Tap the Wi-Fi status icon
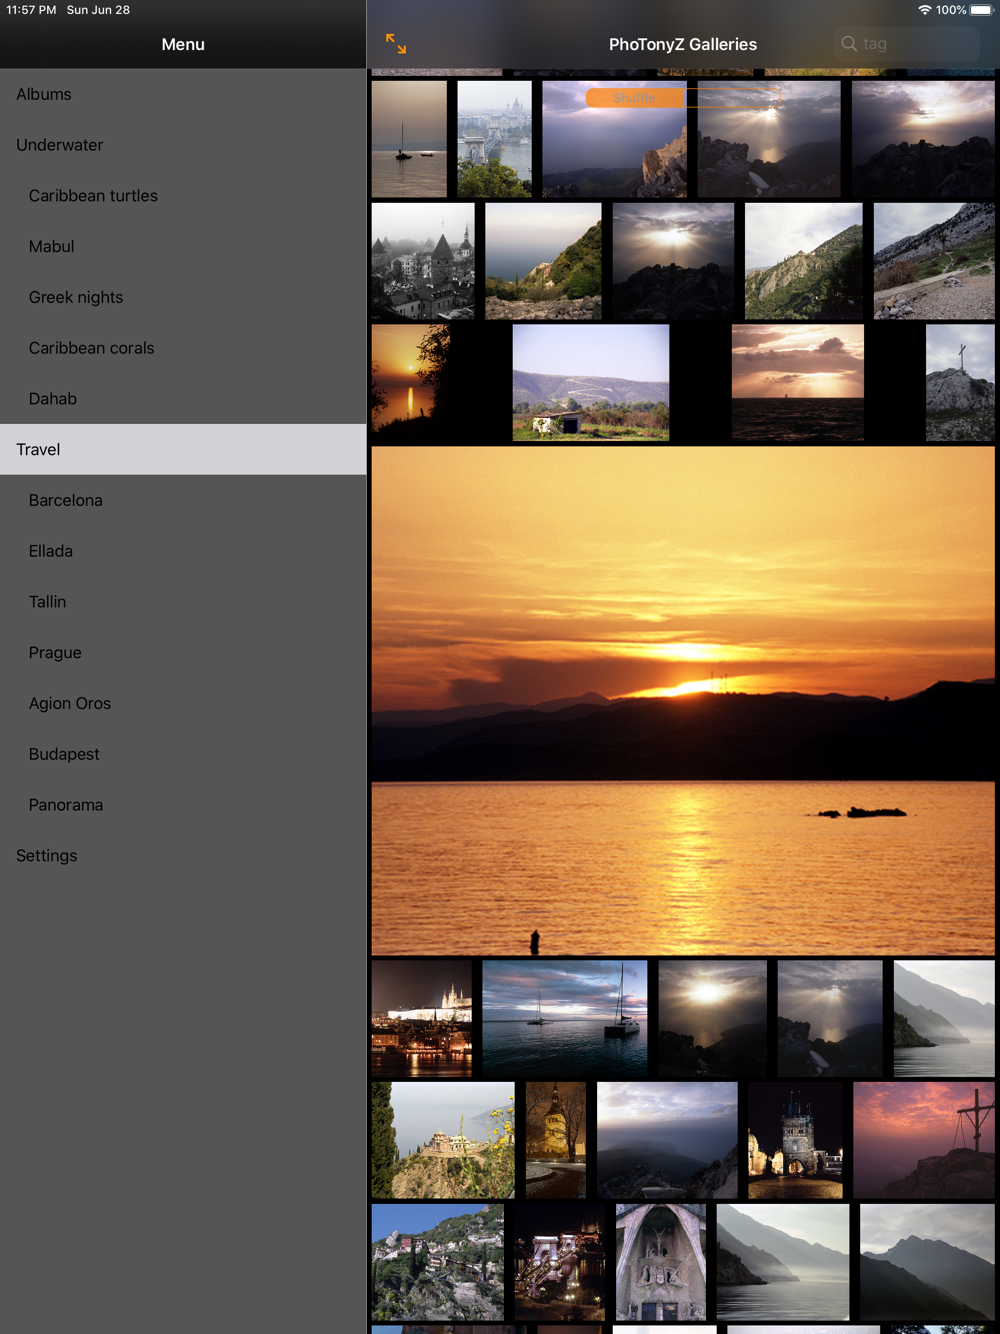 pos(925,10)
